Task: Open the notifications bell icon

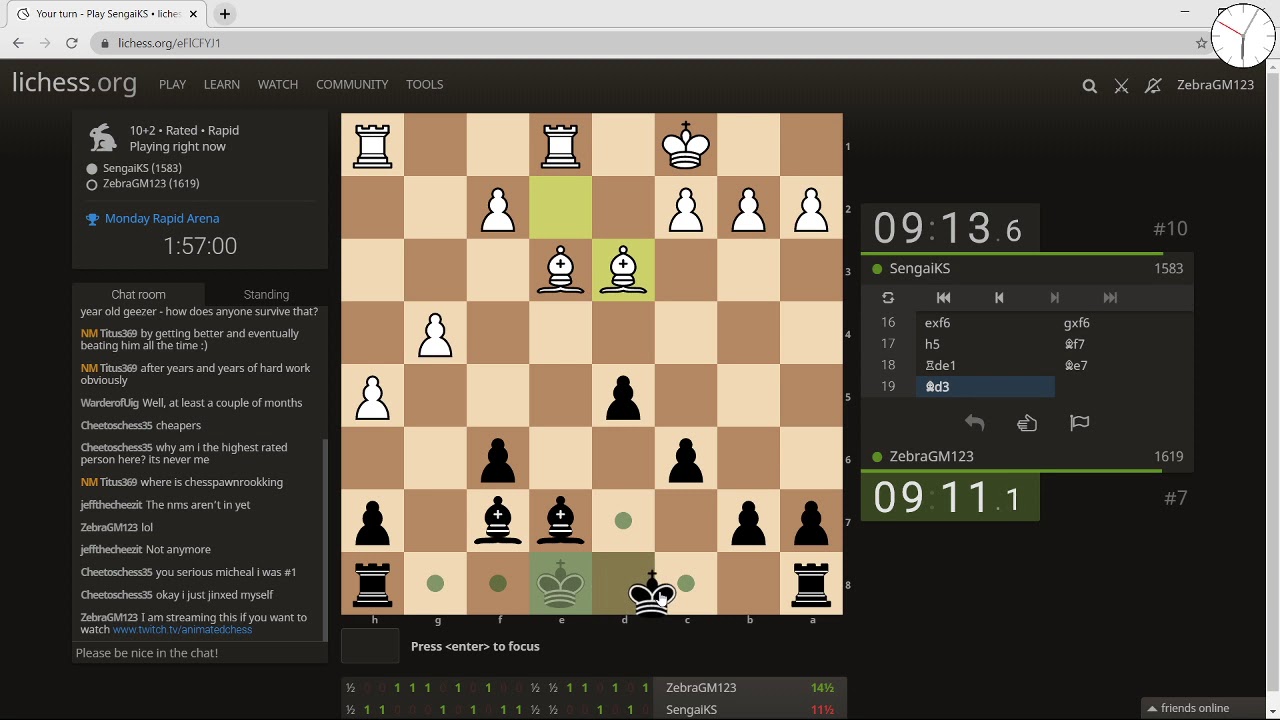Action: click(1153, 86)
